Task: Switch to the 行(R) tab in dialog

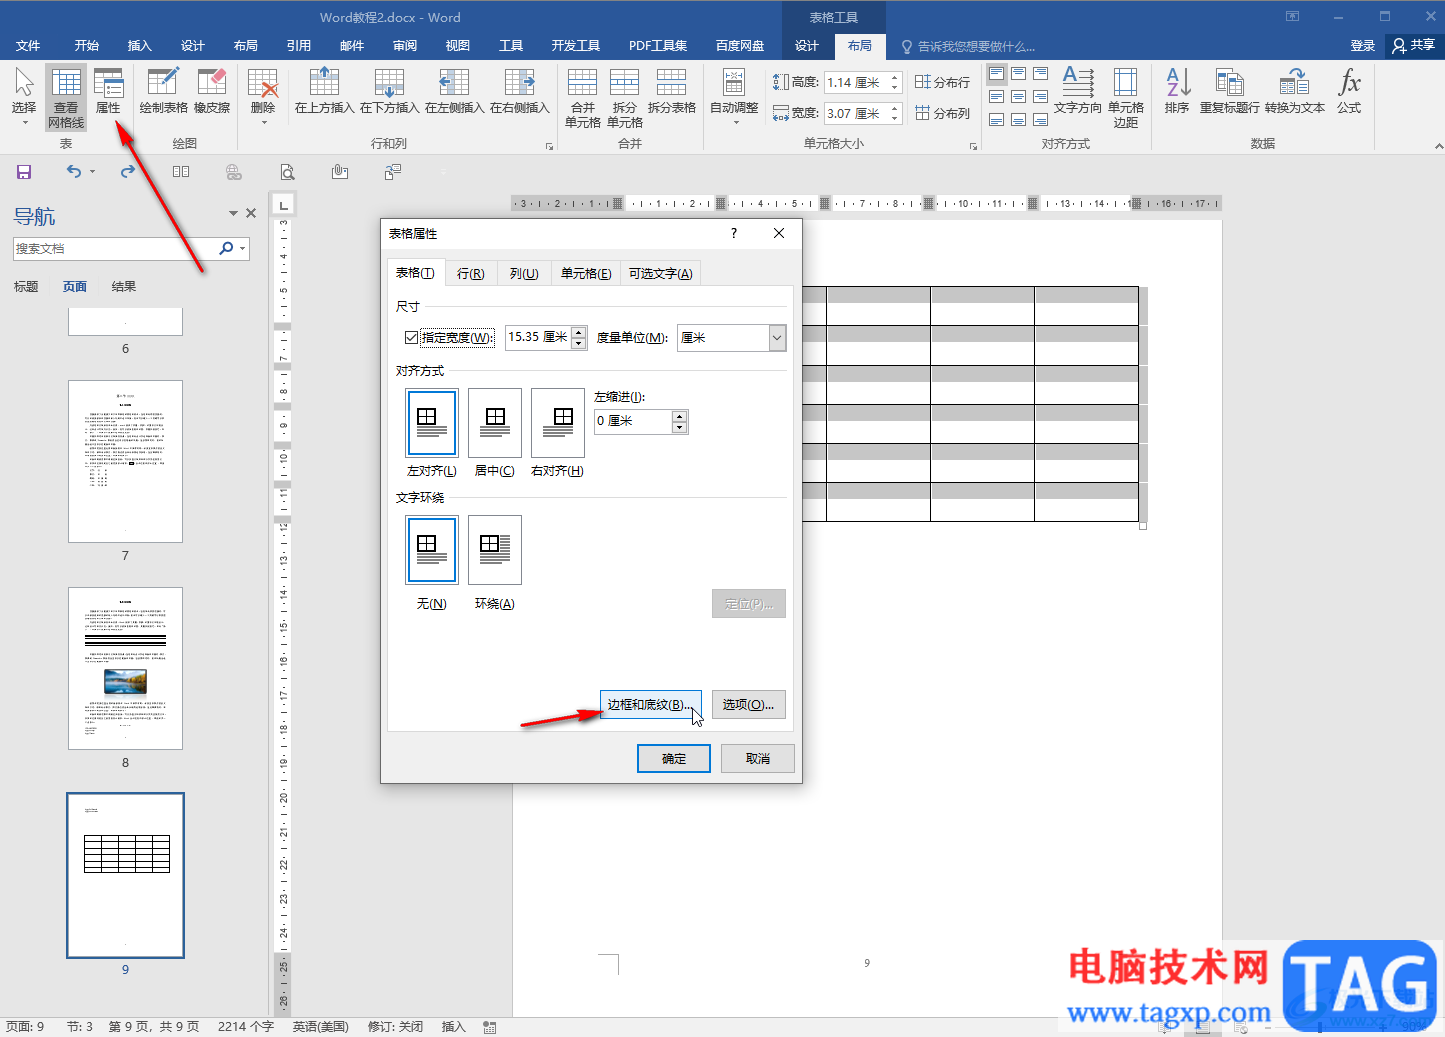Action: click(x=470, y=274)
